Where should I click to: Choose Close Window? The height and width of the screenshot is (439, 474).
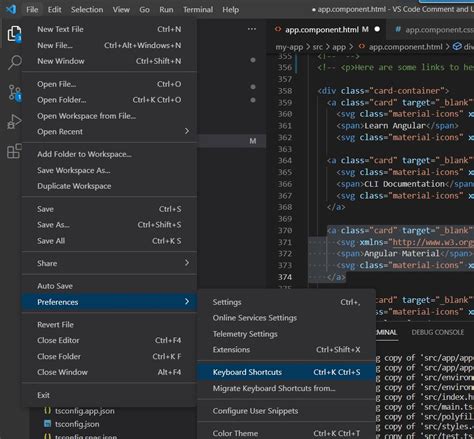coord(109,372)
